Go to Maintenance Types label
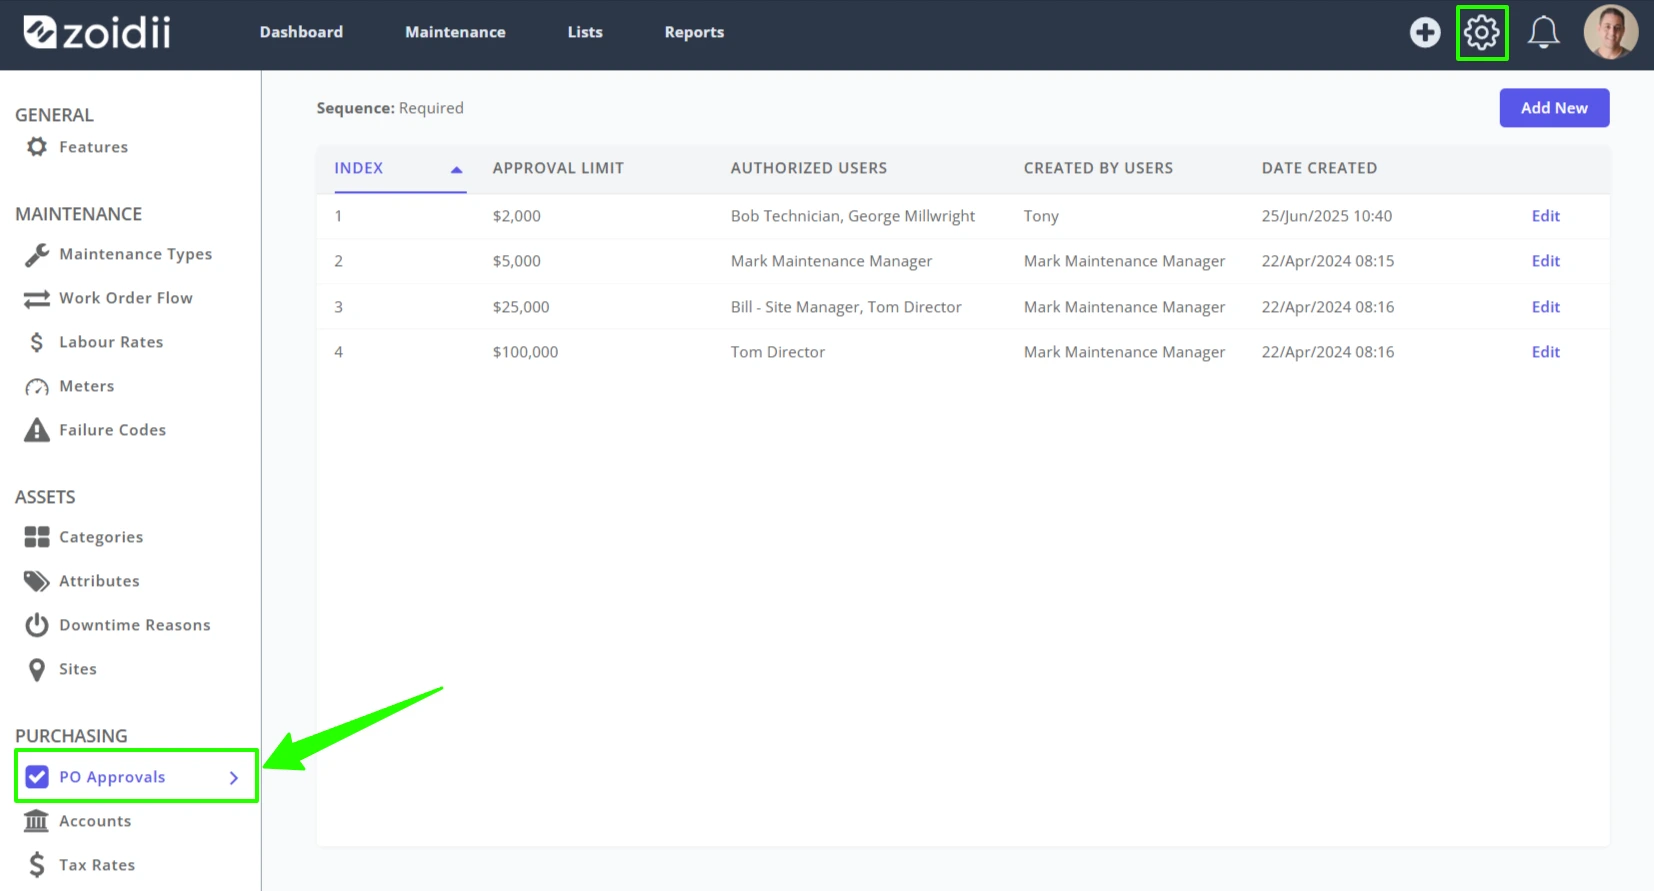This screenshot has width=1654, height=891. 136,254
